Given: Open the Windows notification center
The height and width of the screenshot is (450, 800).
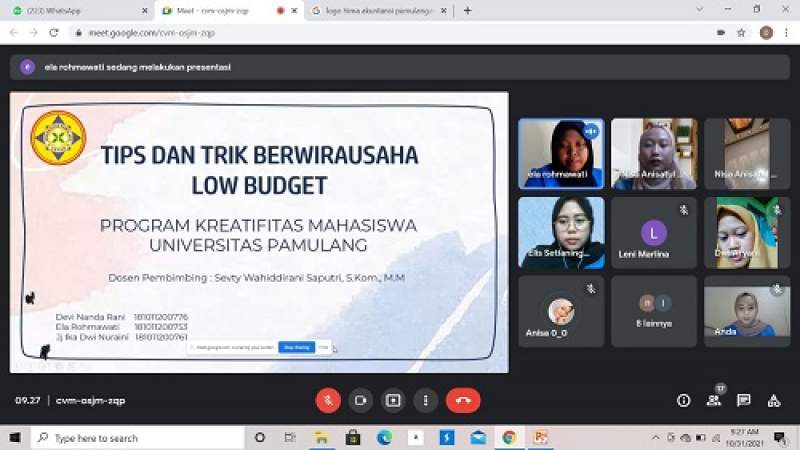Looking at the screenshot, I should tap(780, 438).
